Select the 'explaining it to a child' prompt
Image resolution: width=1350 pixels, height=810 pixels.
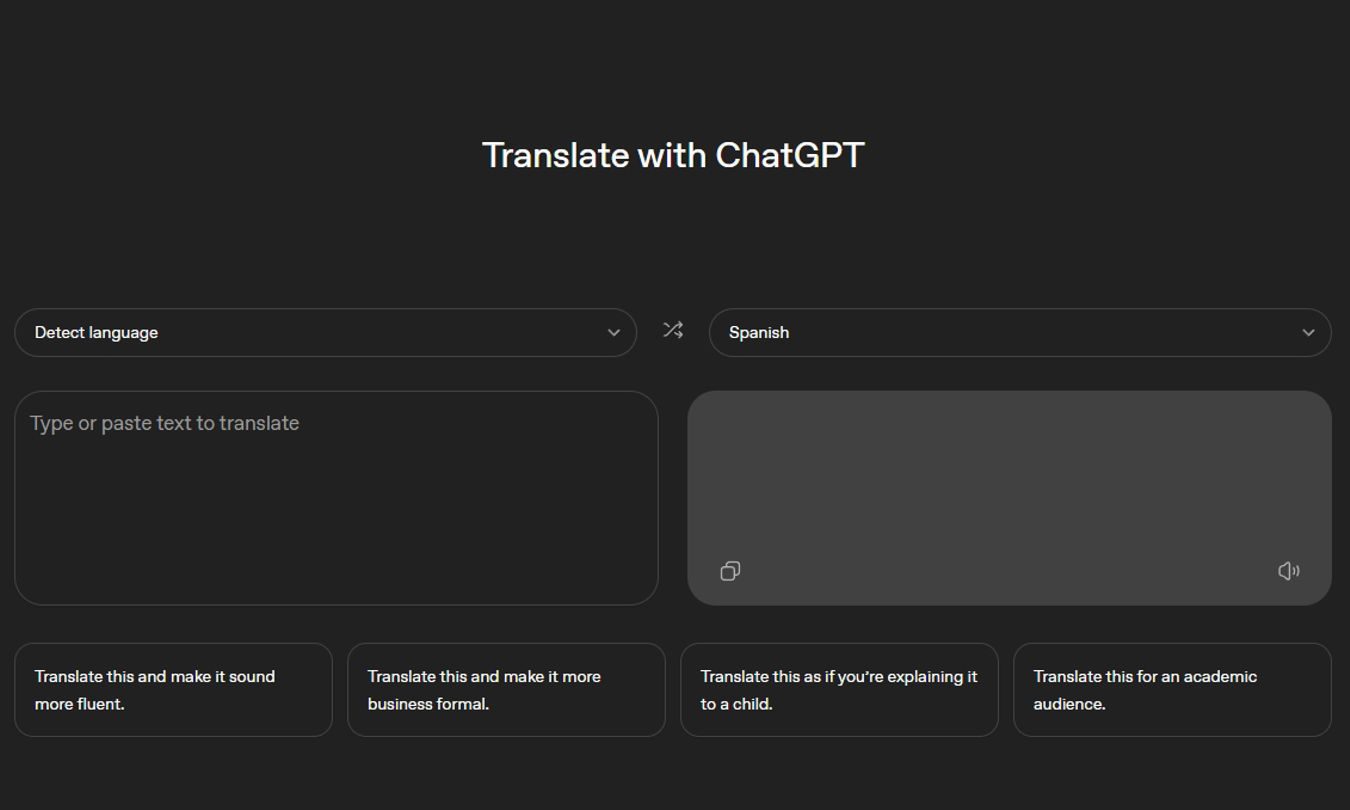pos(839,690)
